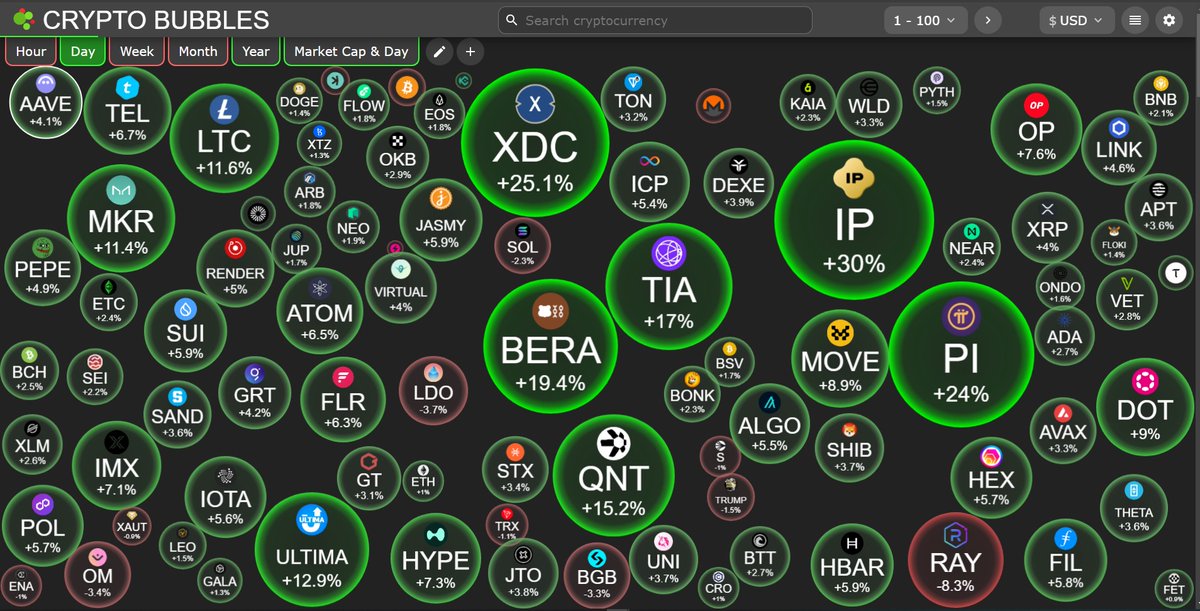Click the FLR bubble

(x=343, y=398)
